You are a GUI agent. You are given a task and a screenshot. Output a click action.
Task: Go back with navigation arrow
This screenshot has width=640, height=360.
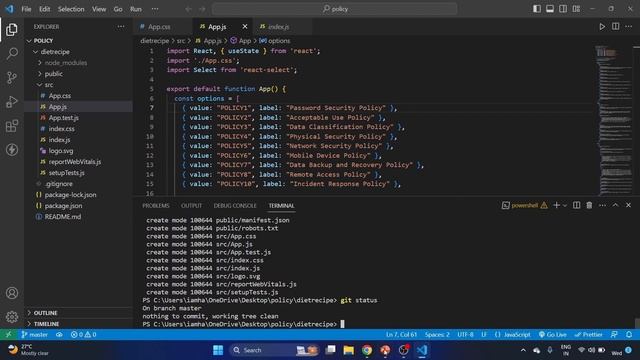click(188, 9)
